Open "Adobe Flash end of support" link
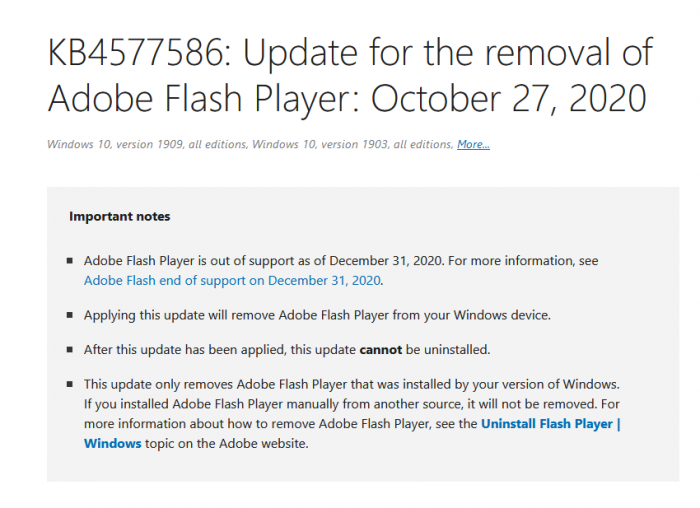Image resolution: width=700 pixels, height=508 pixels. 232,281
